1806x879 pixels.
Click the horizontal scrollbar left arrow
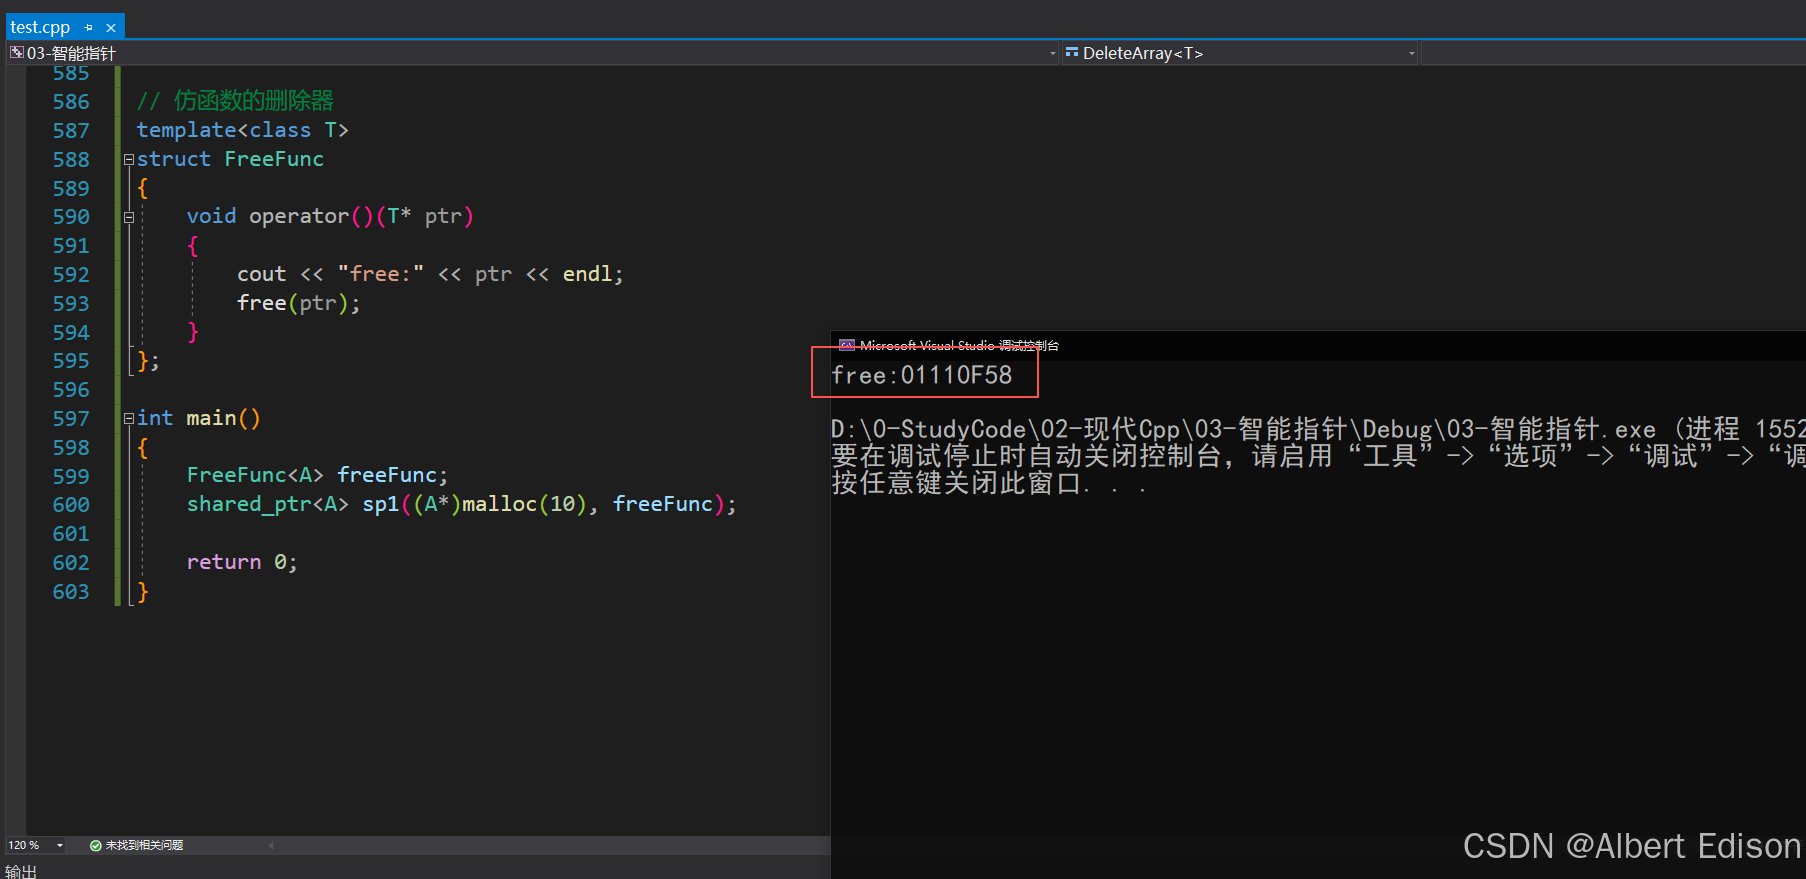[271, 846]
